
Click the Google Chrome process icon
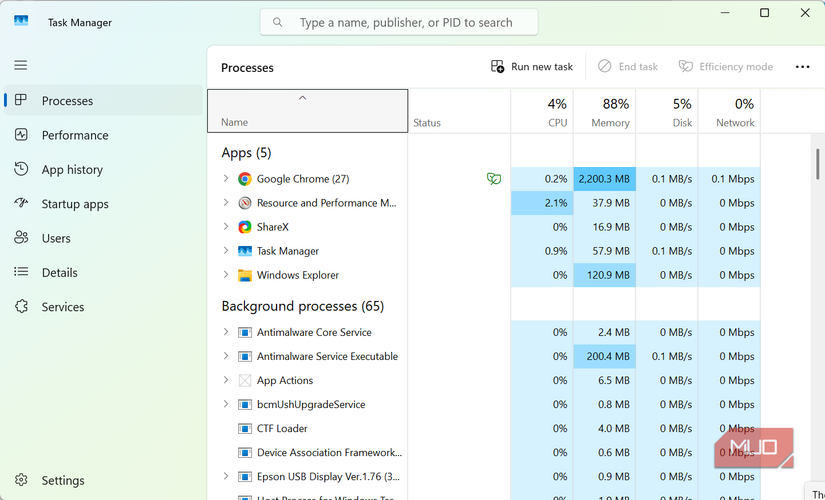245,179
